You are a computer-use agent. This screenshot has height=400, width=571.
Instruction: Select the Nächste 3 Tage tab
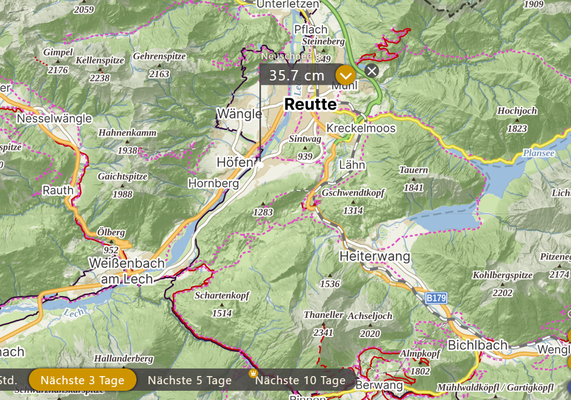82,380
